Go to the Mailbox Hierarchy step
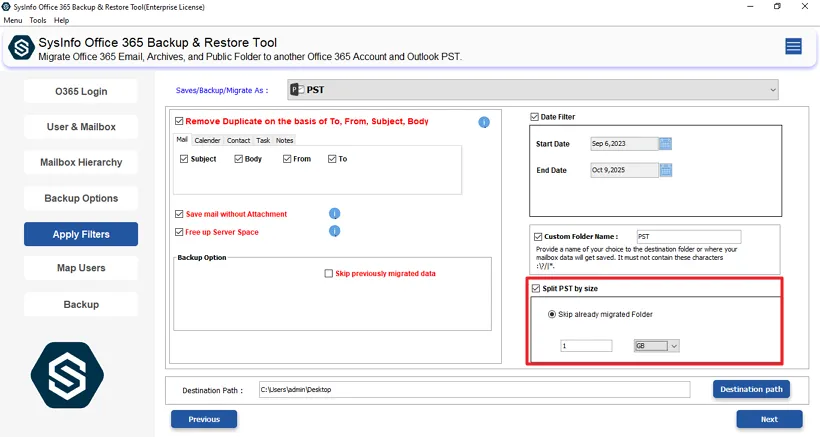This screenshot has width=820, height=437. (x=81, y=162)
